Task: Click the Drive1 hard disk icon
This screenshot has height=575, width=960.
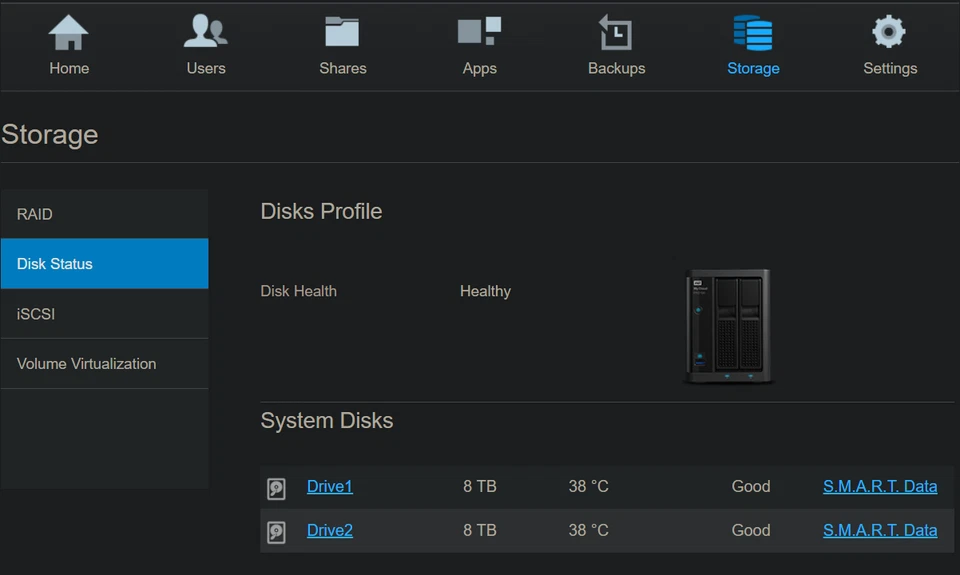Action: point(276,489)
